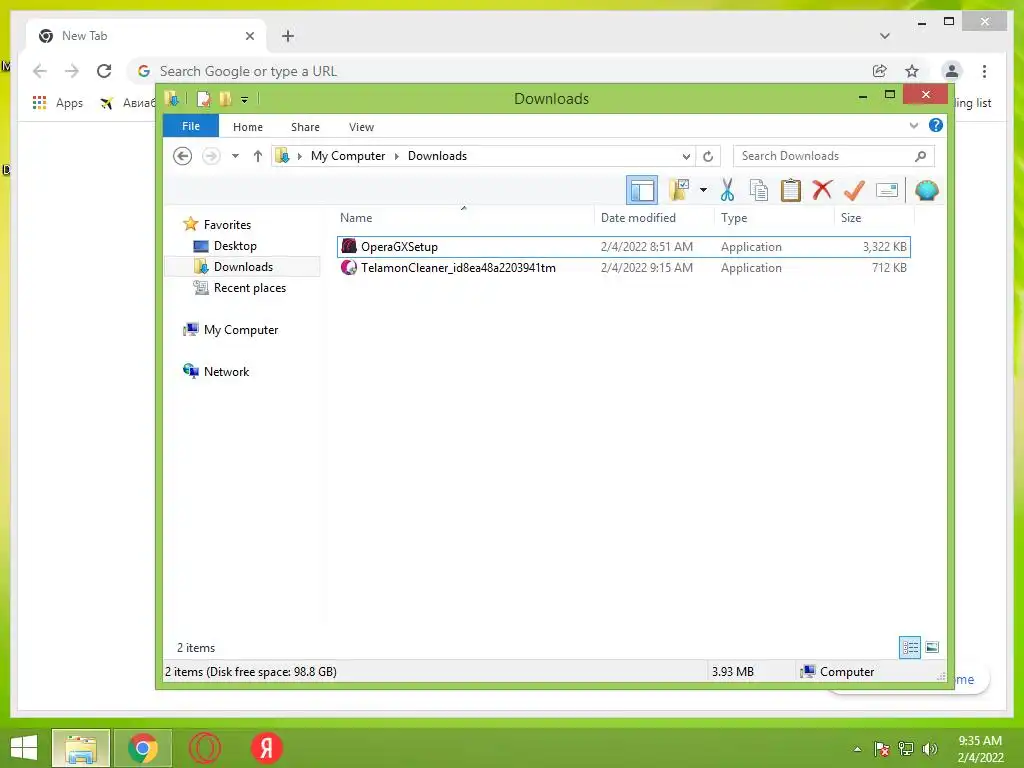Screen dimensions: 1024x768
Task: Open the Customize Quick Access Toolbar dropdown
Action: point(244,100)
